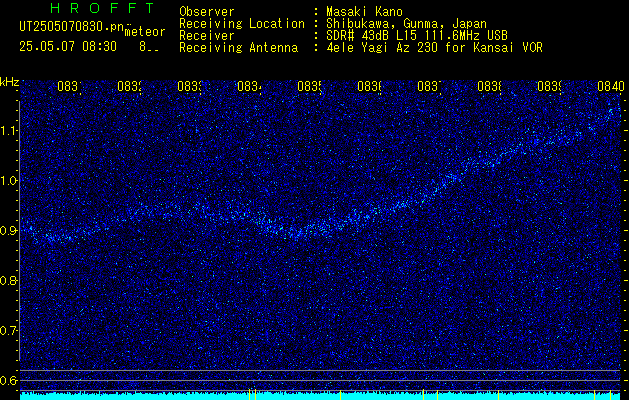Click the 'Receiver' label

207,36
